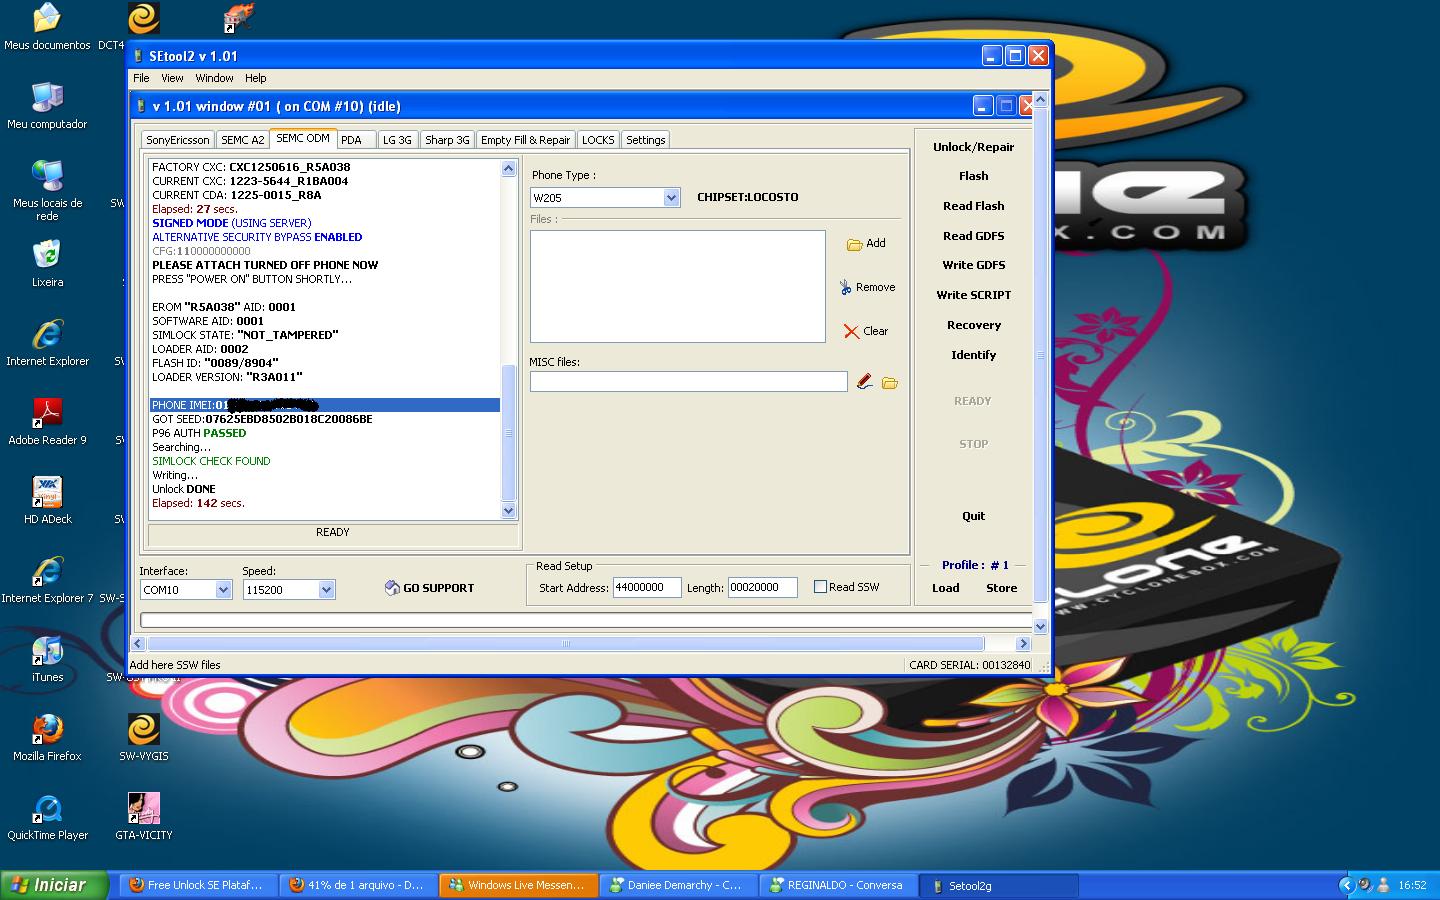The height and width of the screenshot is (900, 1440).
Task: Click the Quit button
Action: click(x=973, y=516)
